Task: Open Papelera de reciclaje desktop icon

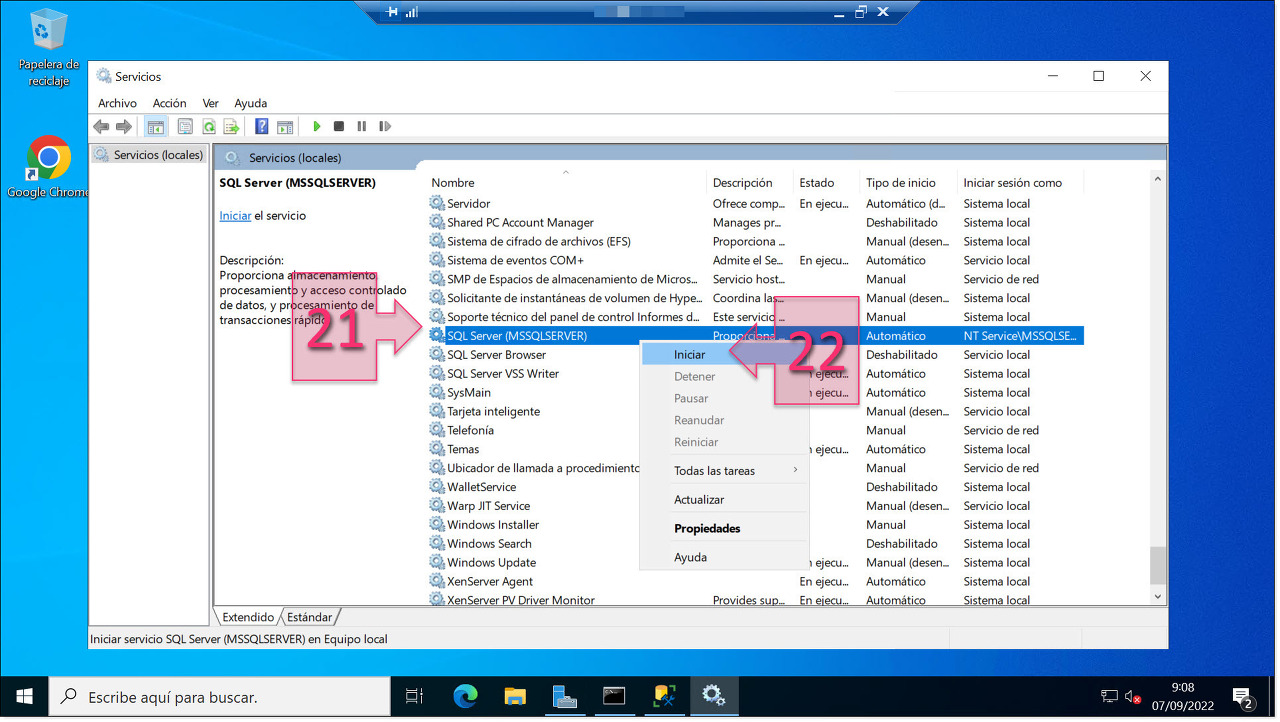Action: 48,48
